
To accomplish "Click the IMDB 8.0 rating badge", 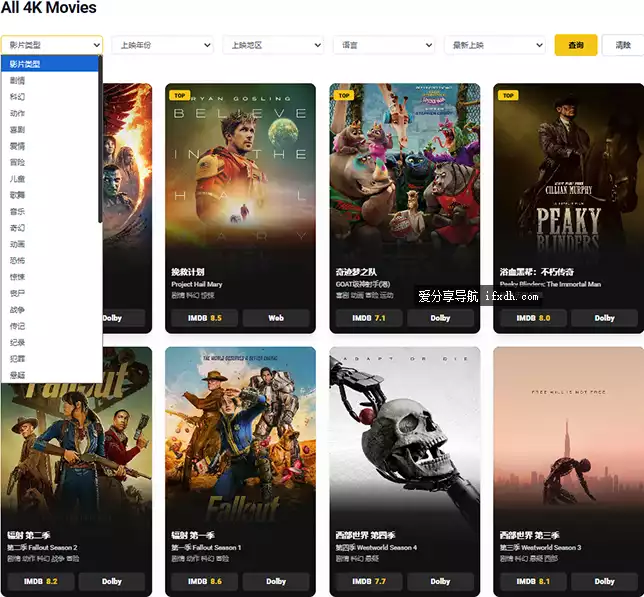I will click(x=533, y=318).
